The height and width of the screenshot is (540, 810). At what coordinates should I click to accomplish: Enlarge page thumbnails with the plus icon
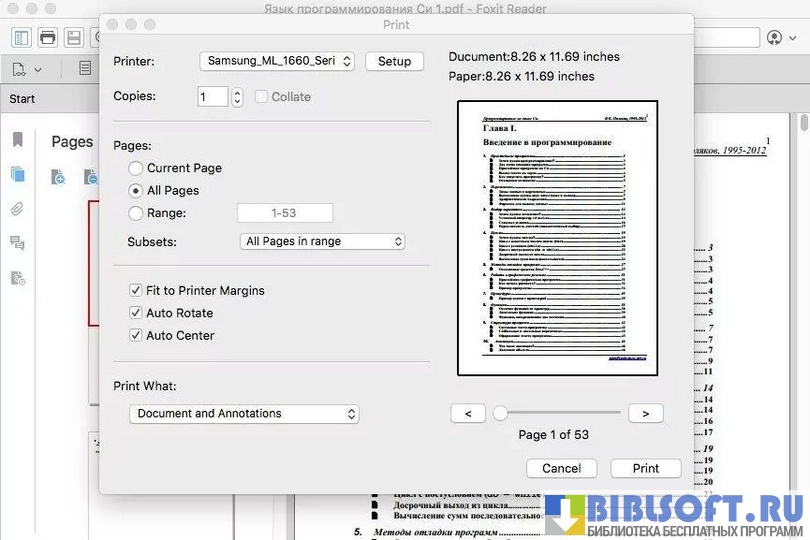tap(59, 178)
